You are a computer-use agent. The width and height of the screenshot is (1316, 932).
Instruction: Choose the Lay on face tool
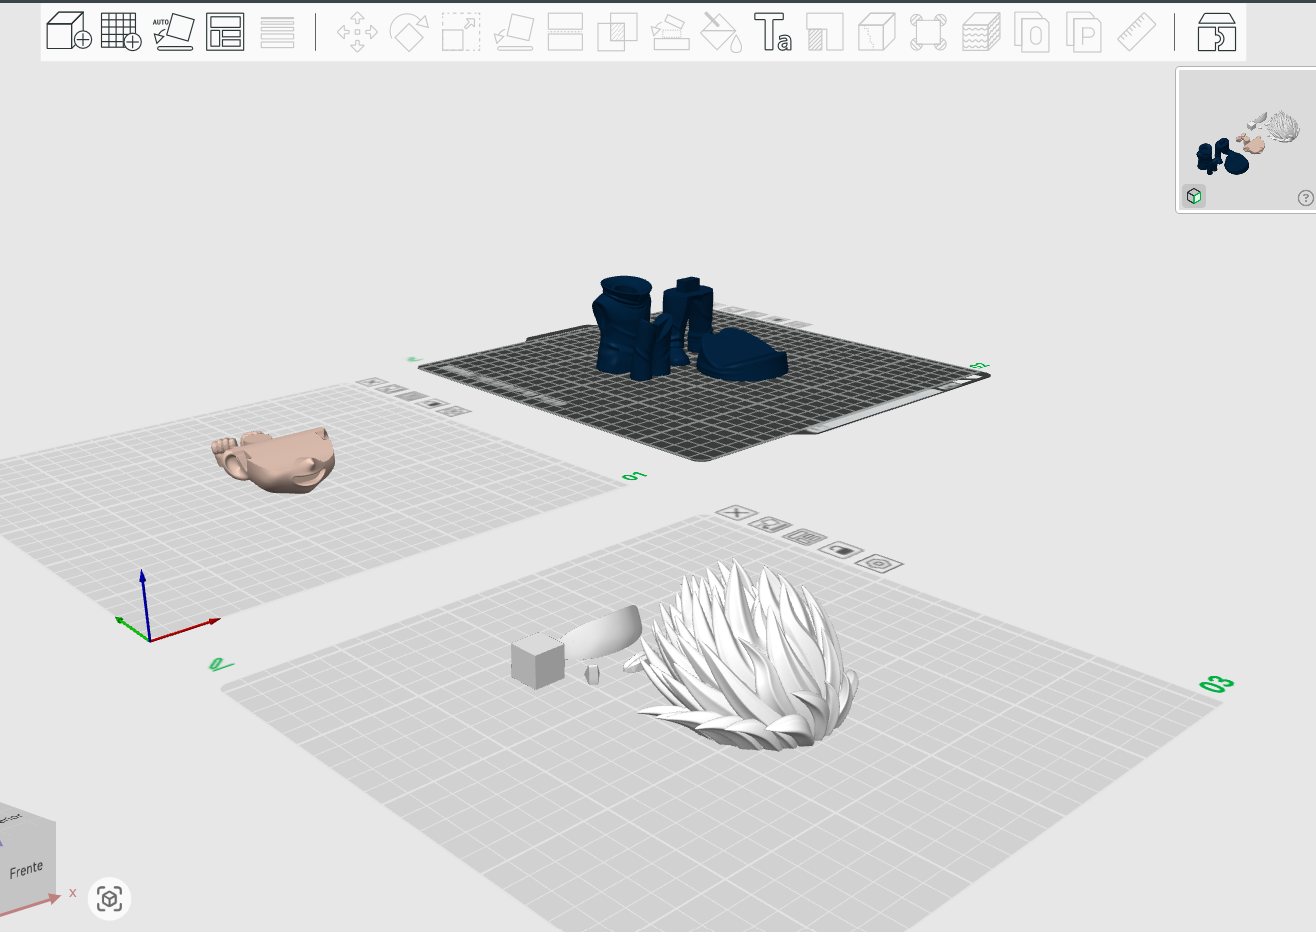(513, 32)
